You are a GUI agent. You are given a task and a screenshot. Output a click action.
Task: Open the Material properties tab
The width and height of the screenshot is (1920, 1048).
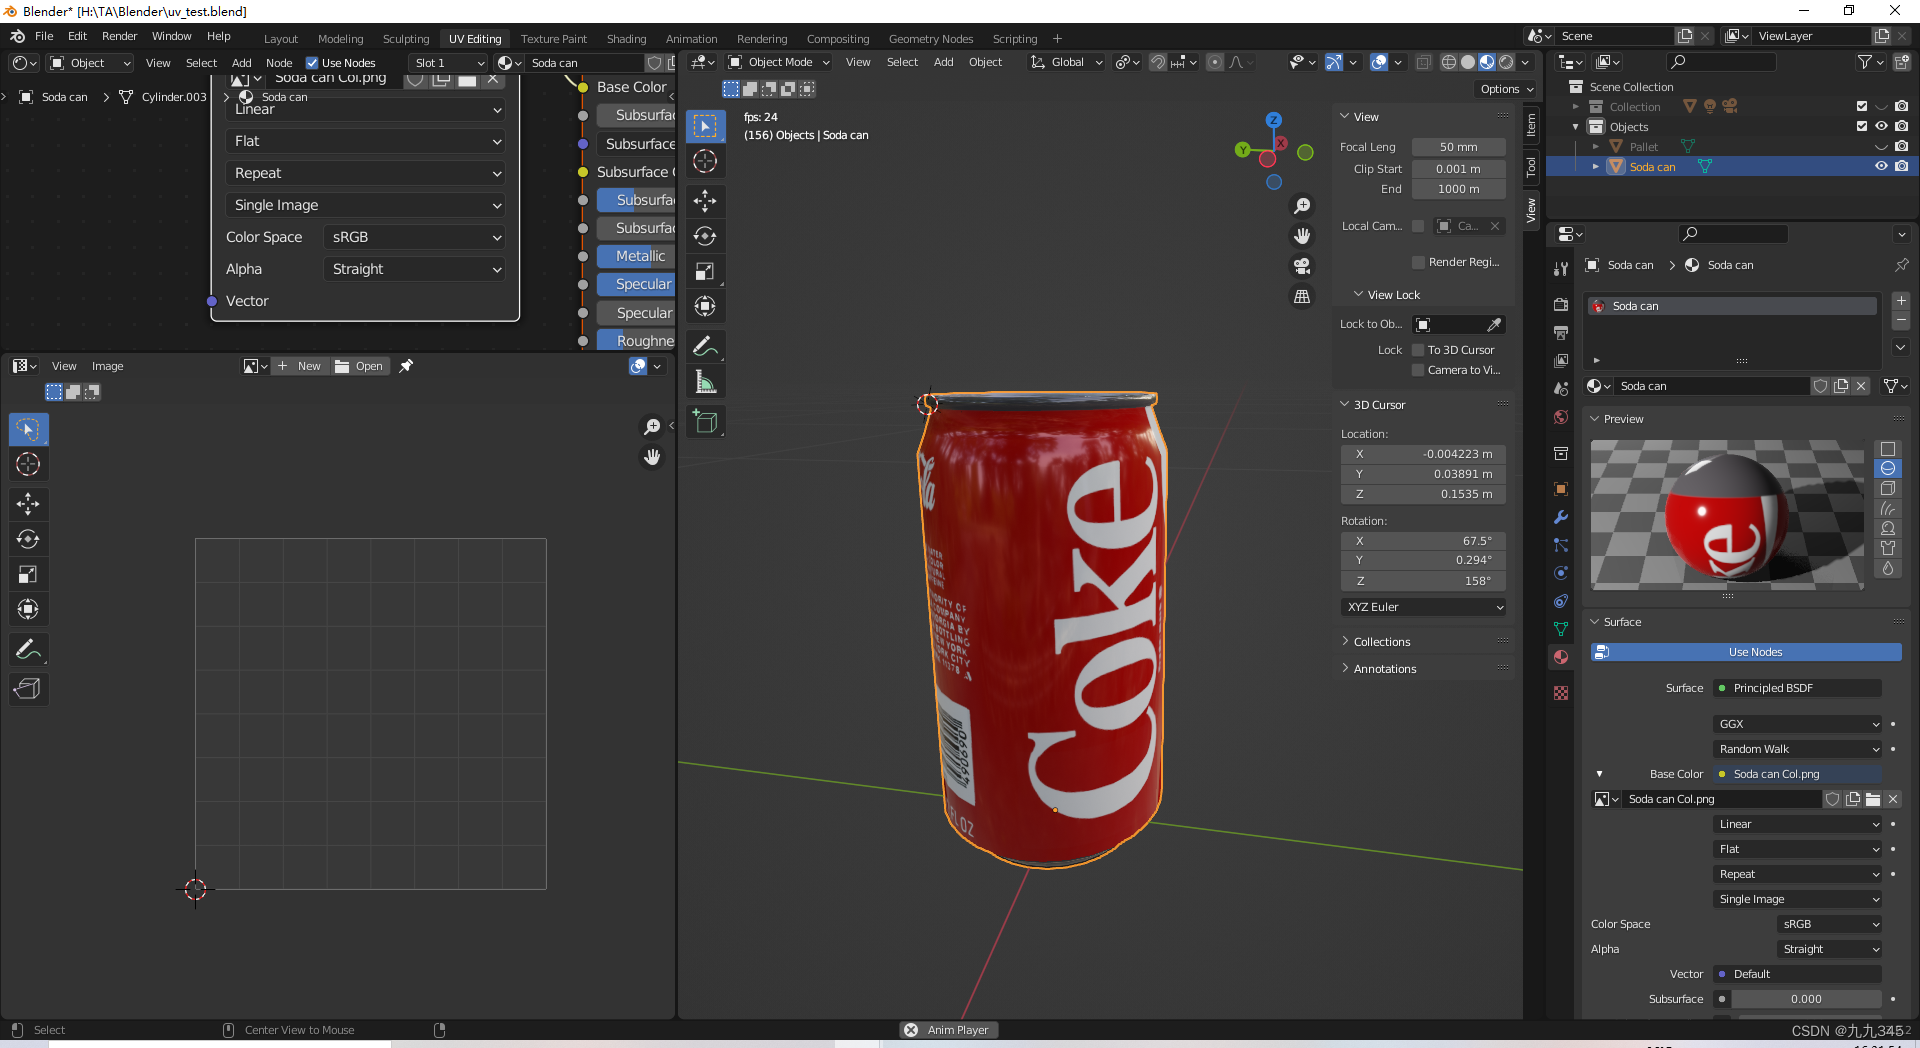pos(1561,657)
